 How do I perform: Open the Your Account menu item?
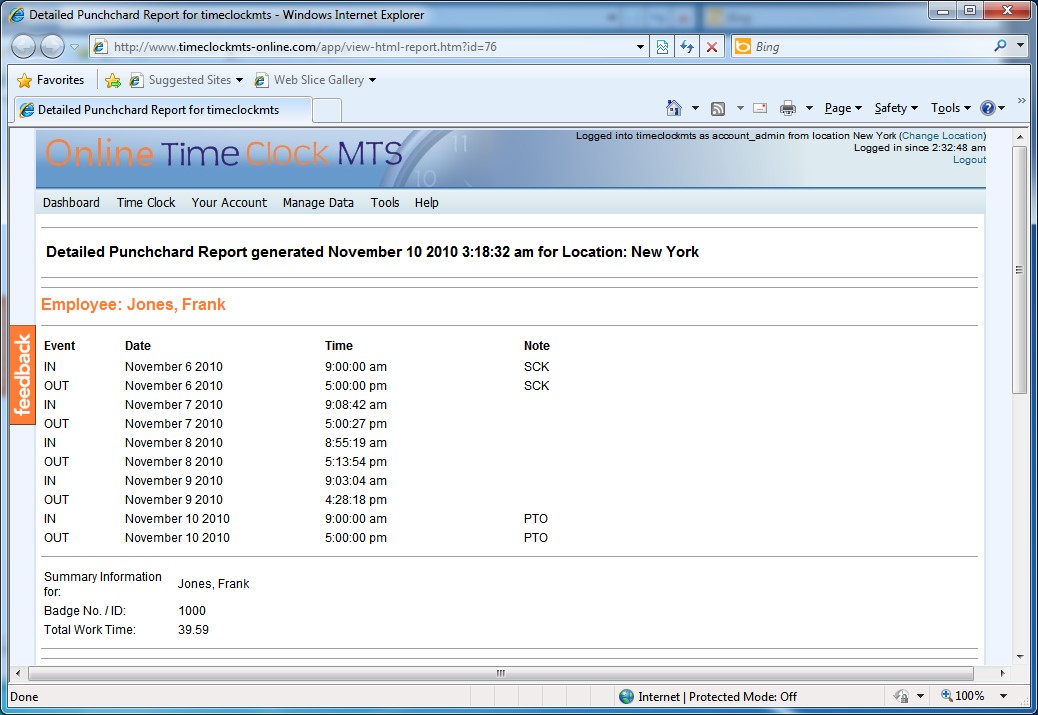[229, 203]
